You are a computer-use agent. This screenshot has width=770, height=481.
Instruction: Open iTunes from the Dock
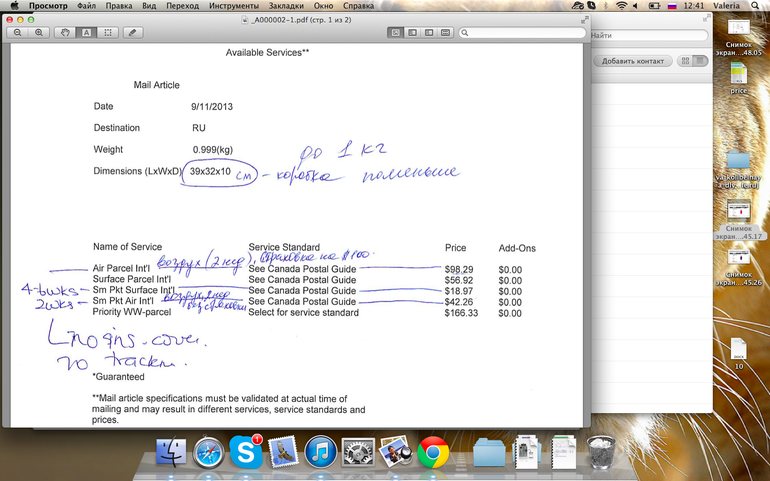pos(320,453)
